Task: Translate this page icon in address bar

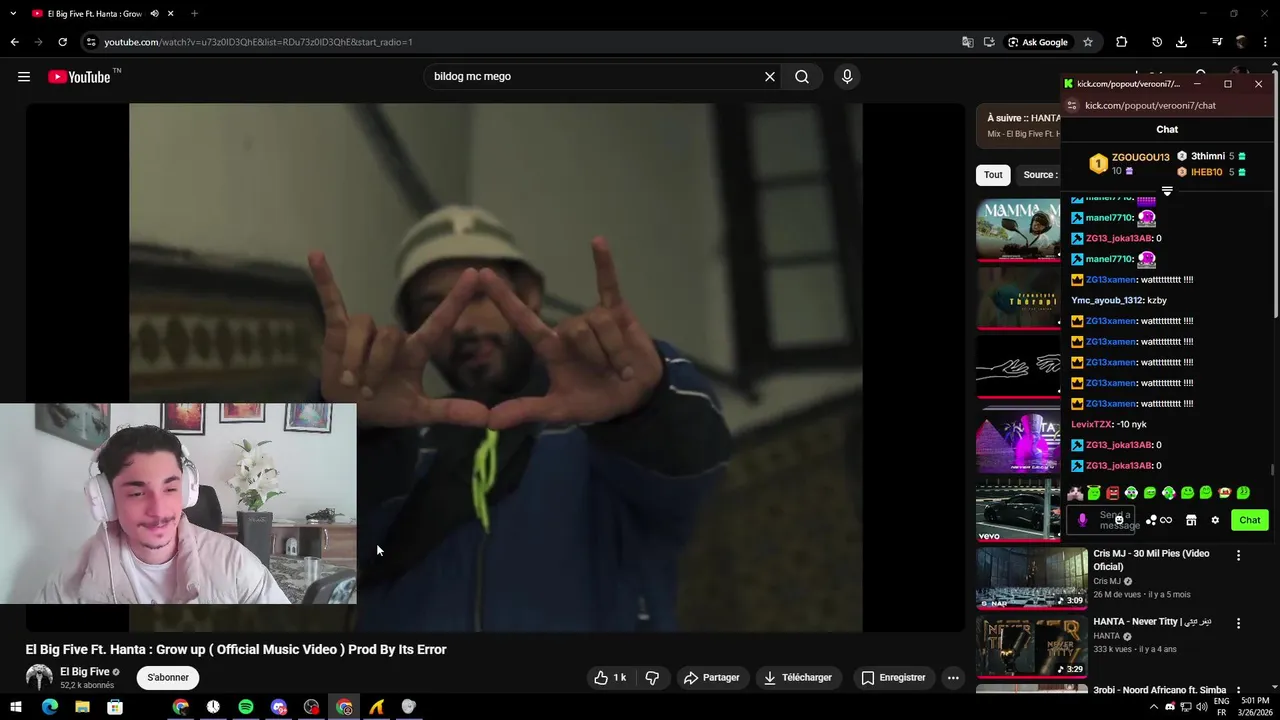Action: coord(967,42)
